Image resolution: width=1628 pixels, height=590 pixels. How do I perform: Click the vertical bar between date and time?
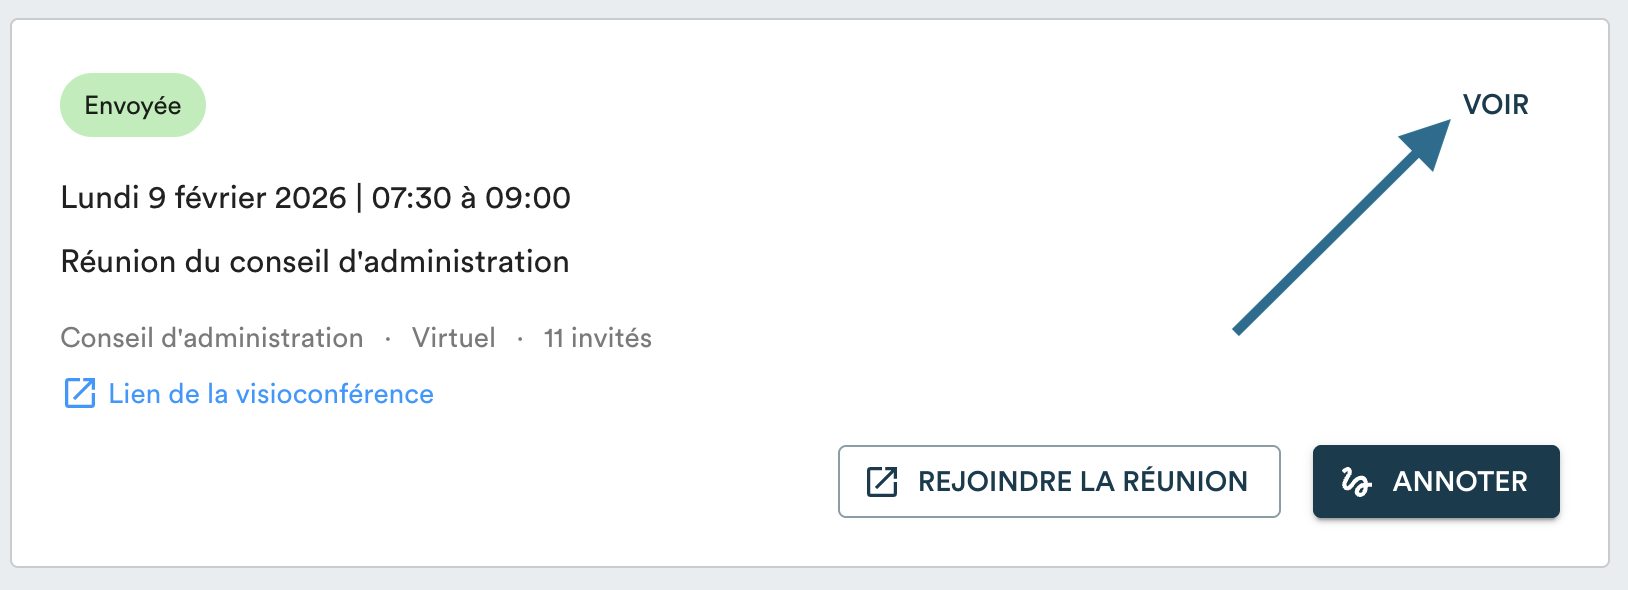coord(359,198)
